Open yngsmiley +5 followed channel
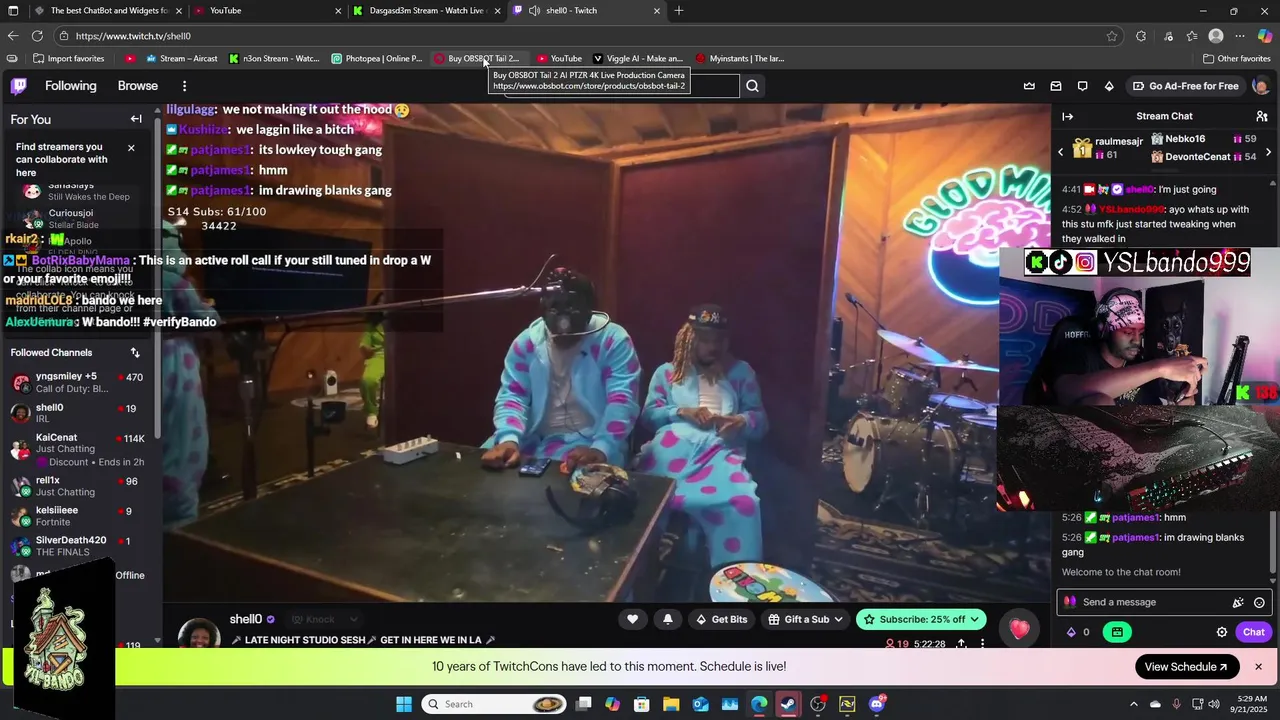 click(77, 382)
